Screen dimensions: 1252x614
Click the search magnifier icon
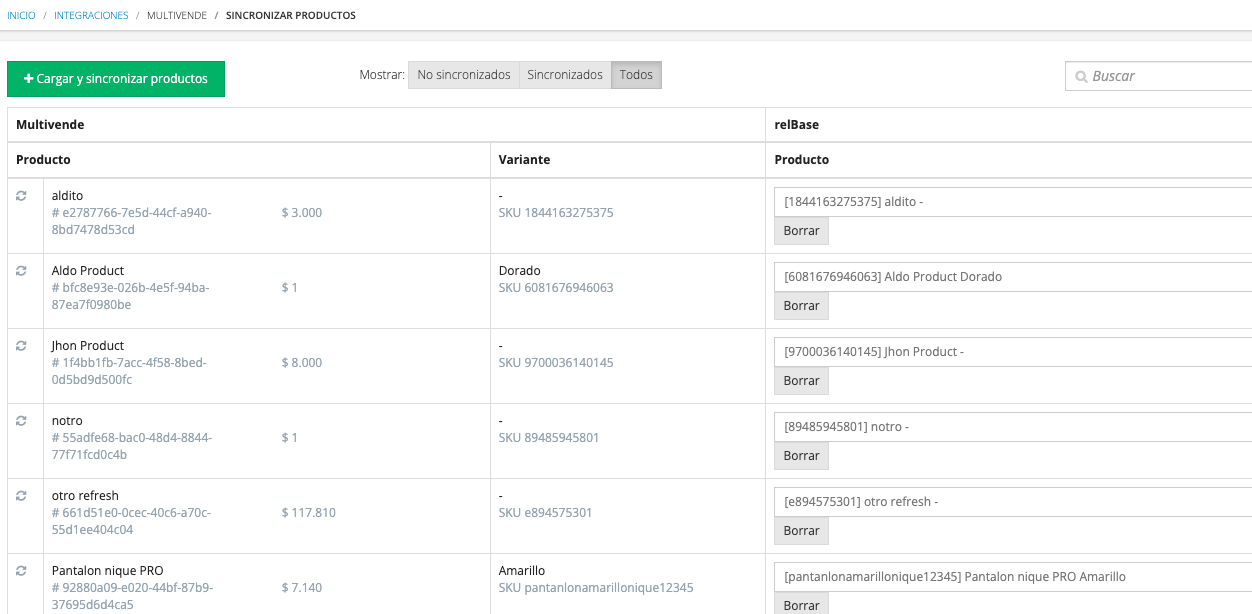click(1081, 77)
